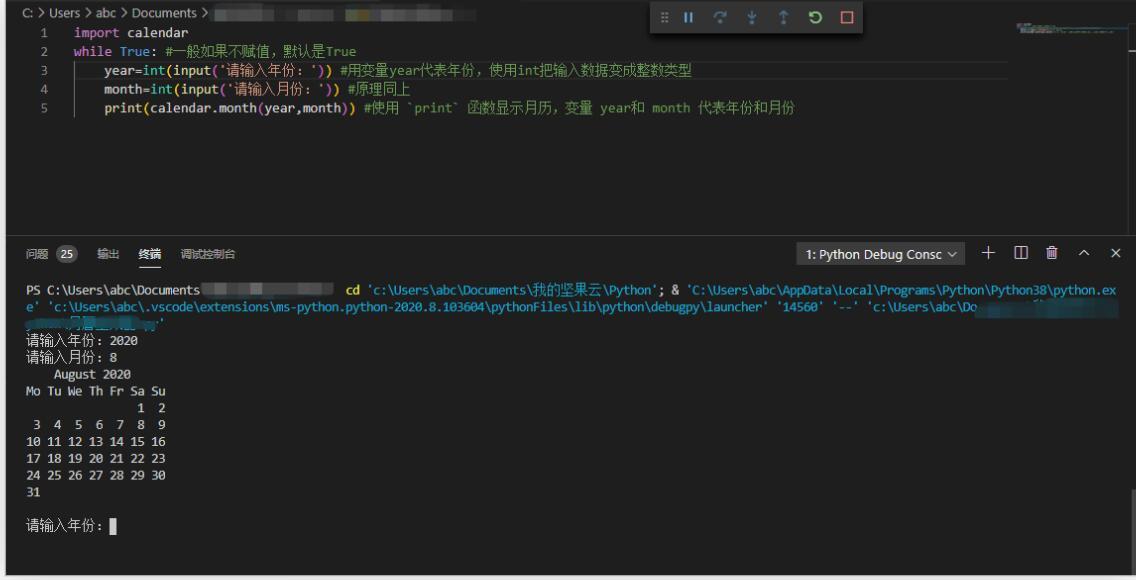Maximize the panel with the up chevron

click(1085, 253)
